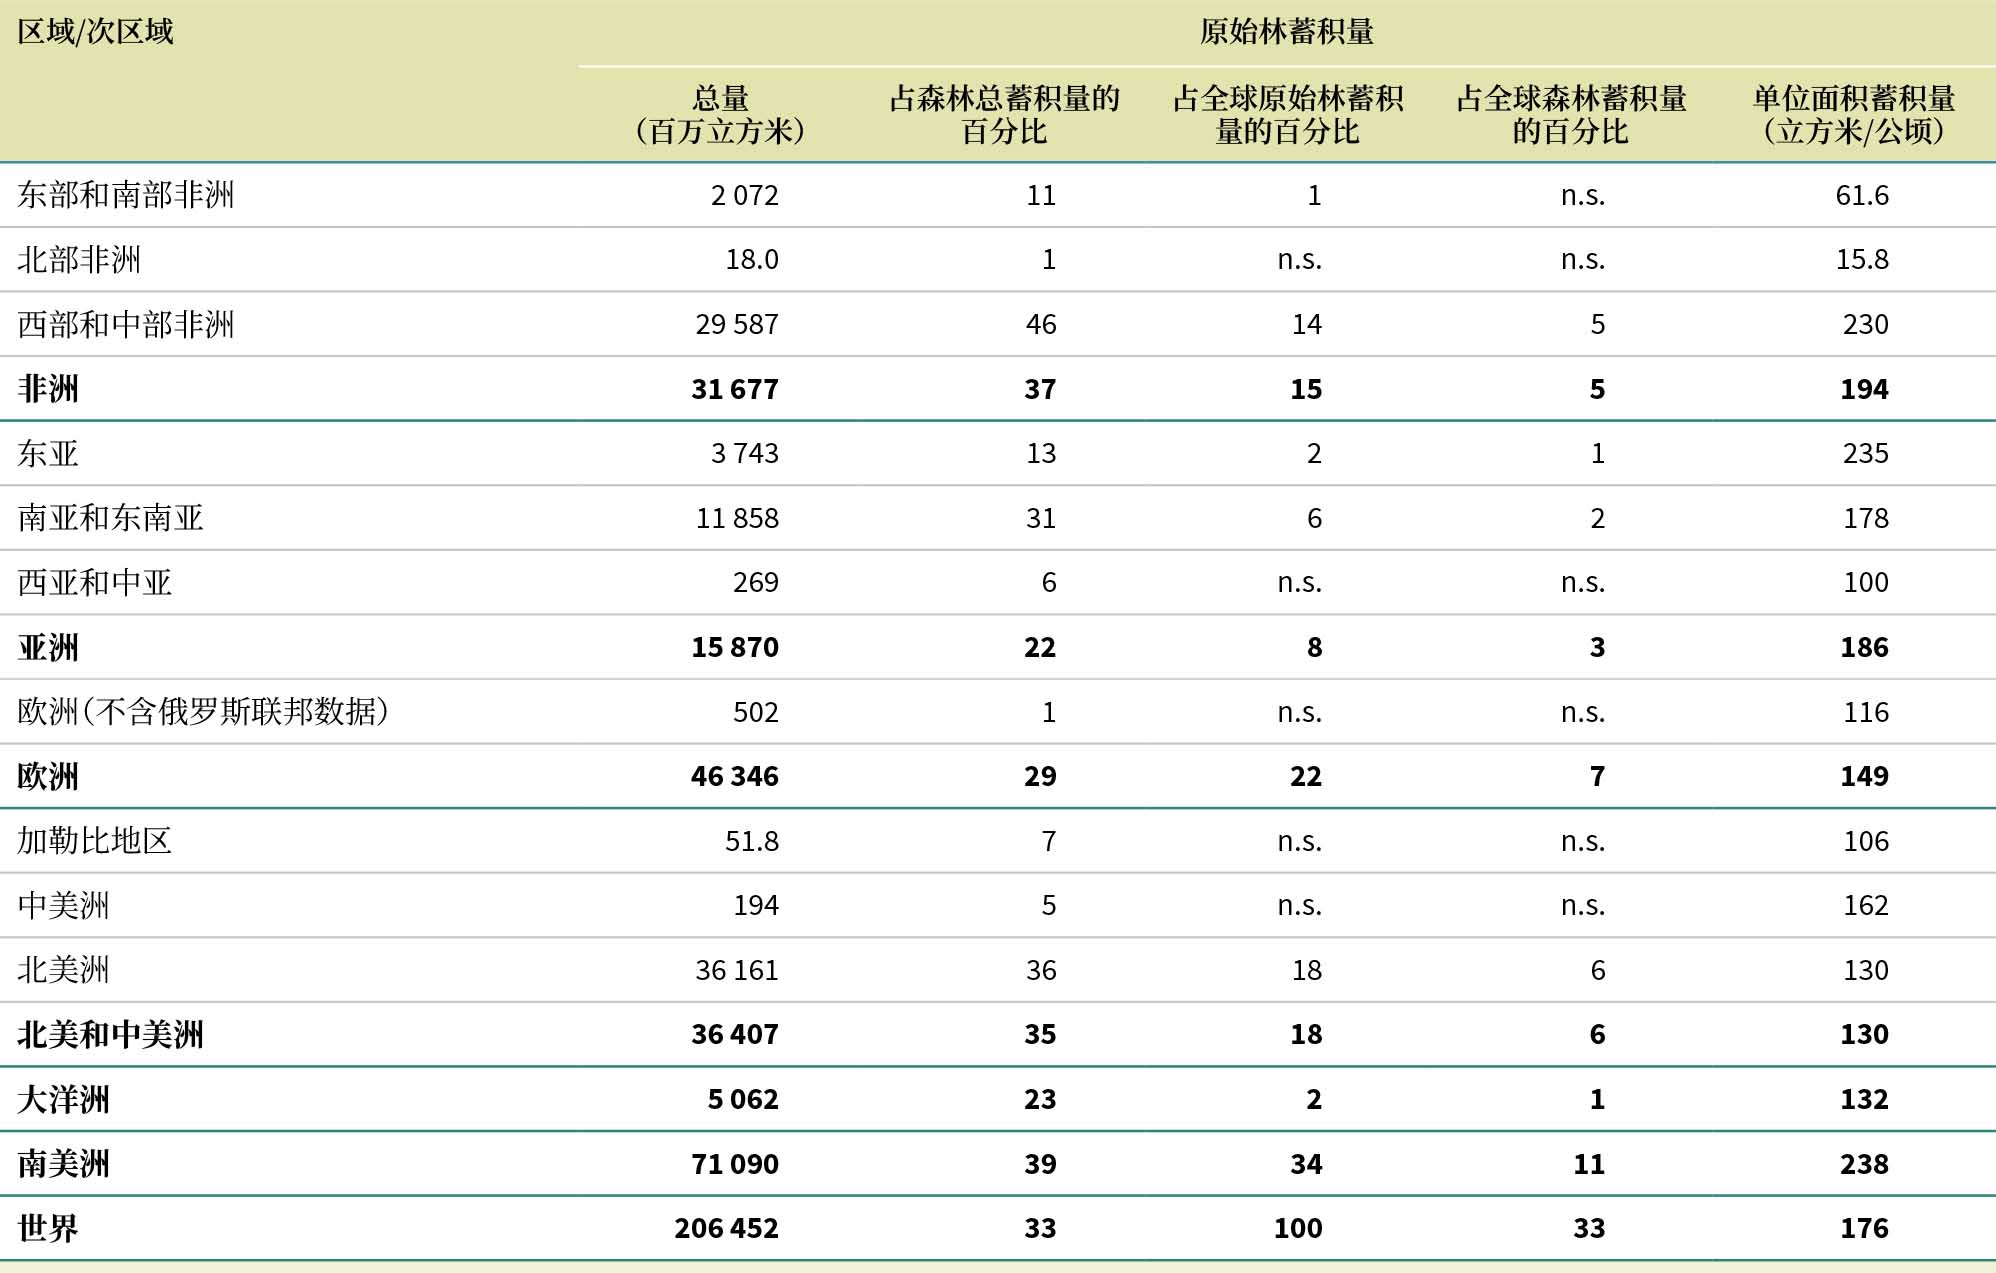Select the 亚洲 total value 15 870
Viewport: 1996px width, 1273px height.
(734, 647)
